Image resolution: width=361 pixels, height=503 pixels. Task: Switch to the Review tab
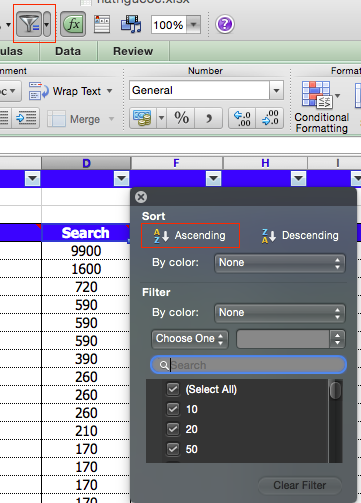click(x=133, y=51)
